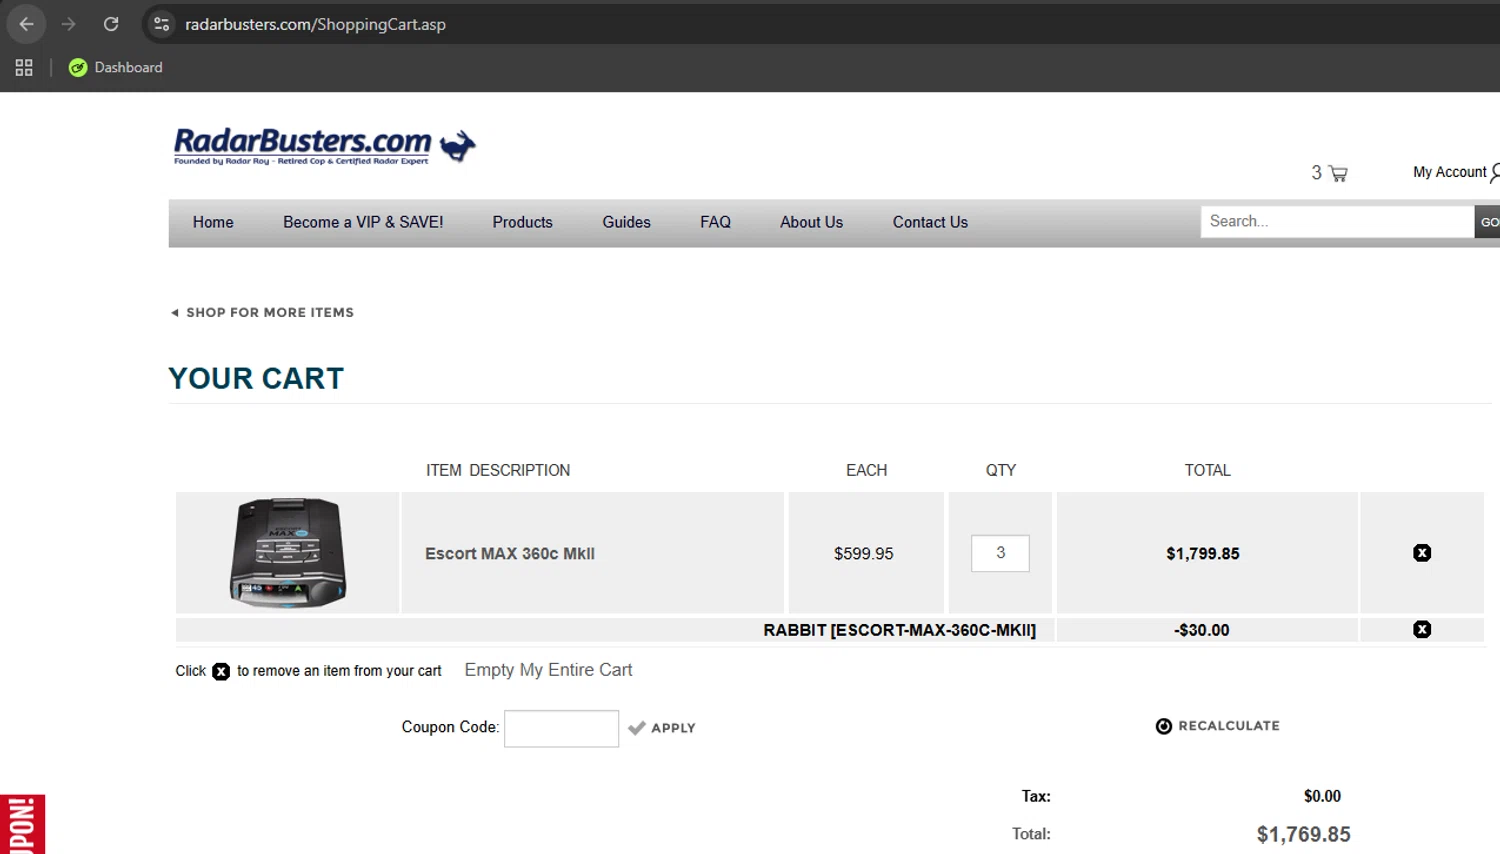1500x854 pixels.
Task: Remove Escort MAX 360c MkII from cart
Action: point(1422,553)
